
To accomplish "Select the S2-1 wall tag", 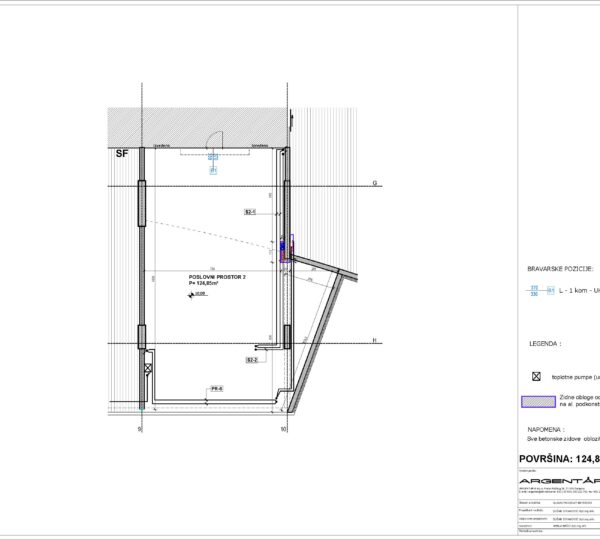I will pyautogui.click(x=251, y=212).
